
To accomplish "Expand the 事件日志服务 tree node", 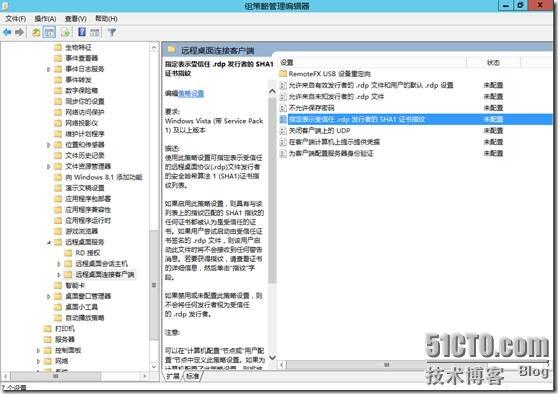I will coord(49,69).
